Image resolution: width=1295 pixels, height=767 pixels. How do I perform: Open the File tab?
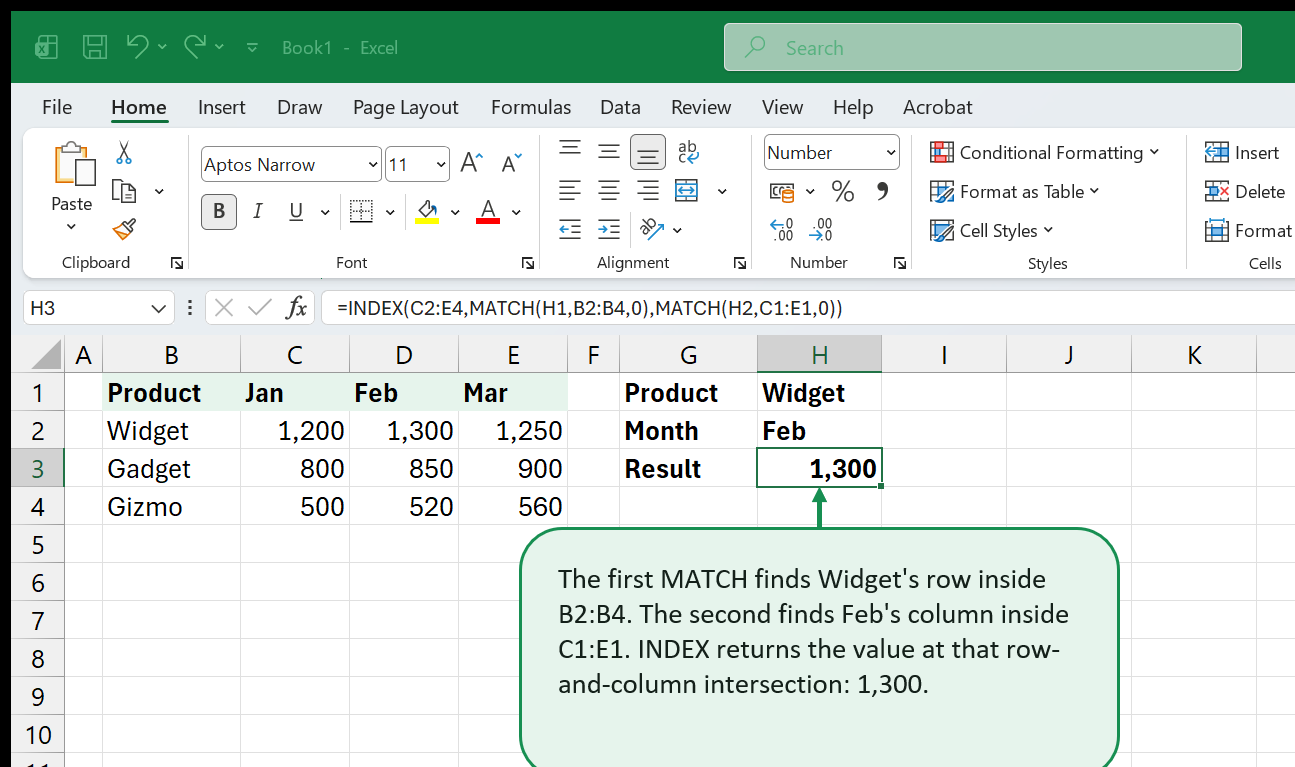click(57, 107)
